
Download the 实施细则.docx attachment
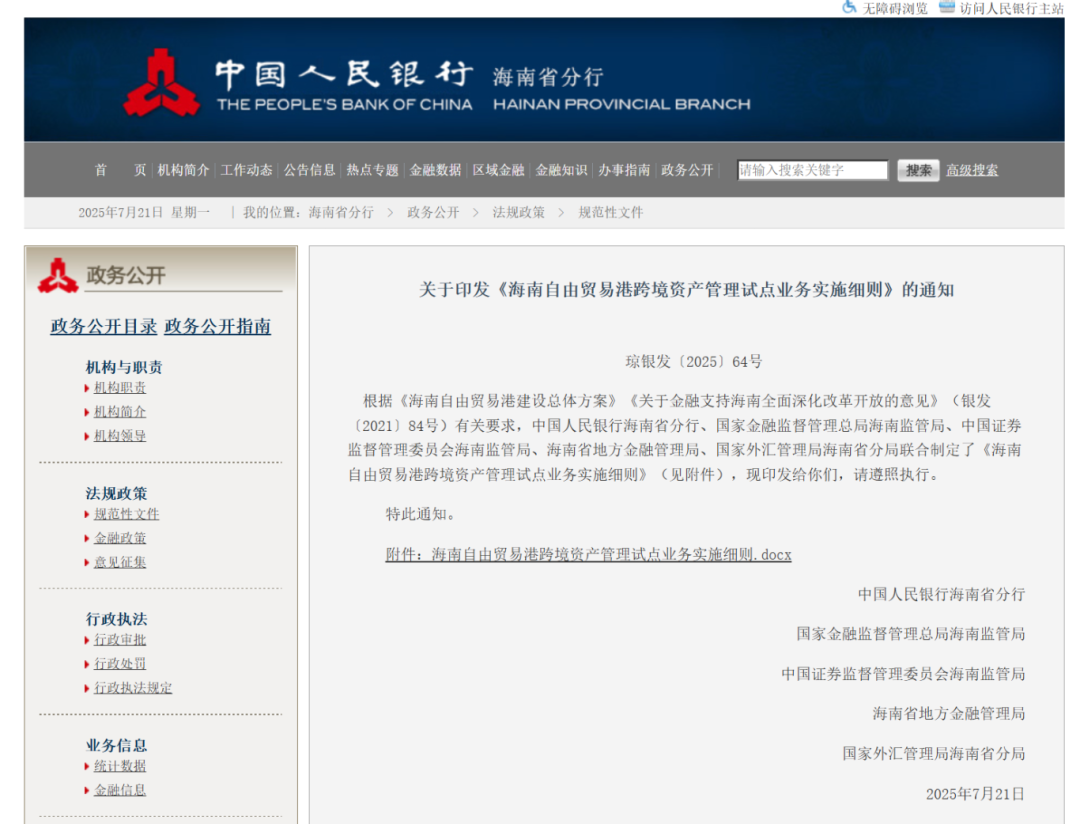coord(588,554)
